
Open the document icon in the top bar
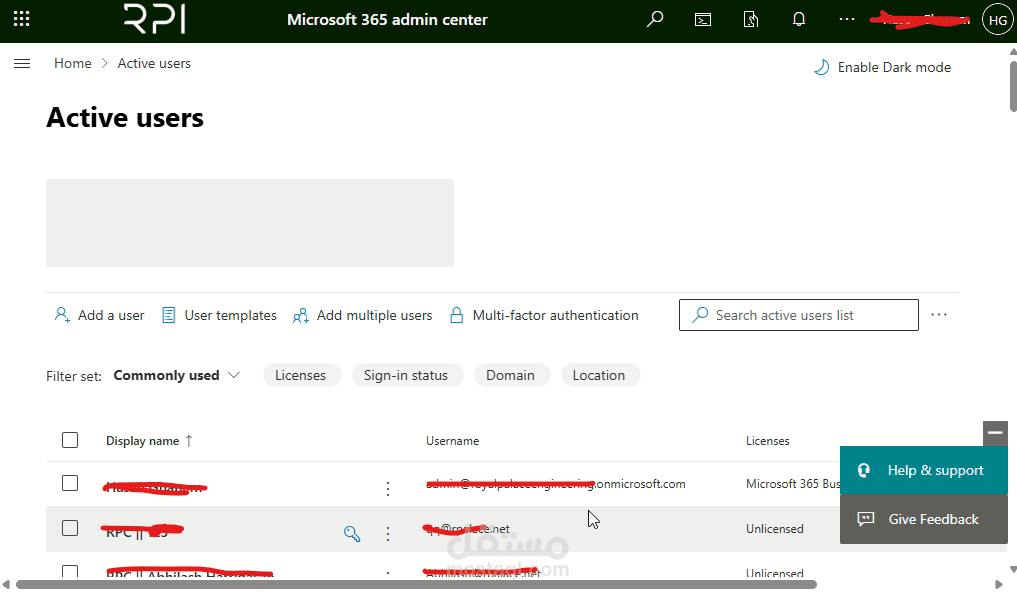750,19
